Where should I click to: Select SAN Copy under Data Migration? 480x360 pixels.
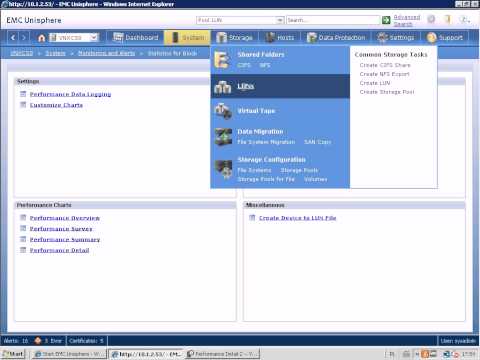317,142
